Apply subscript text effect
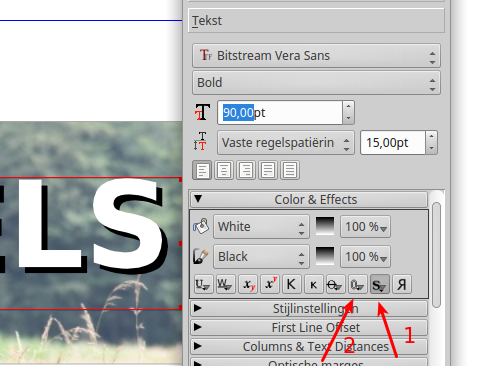This screenshot has width=478, height=366. click(x=247, y=284)
